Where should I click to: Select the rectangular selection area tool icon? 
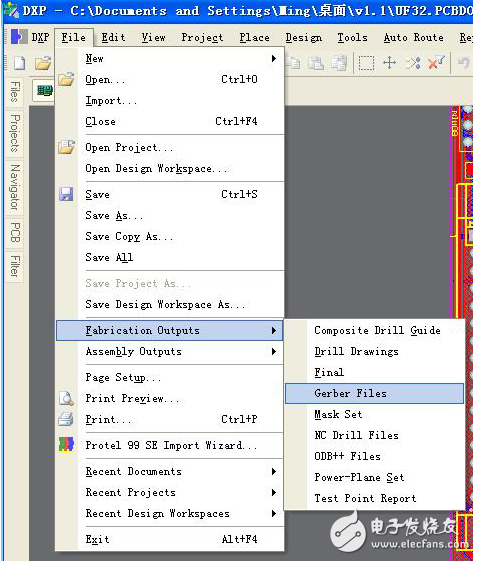(366, 63)
